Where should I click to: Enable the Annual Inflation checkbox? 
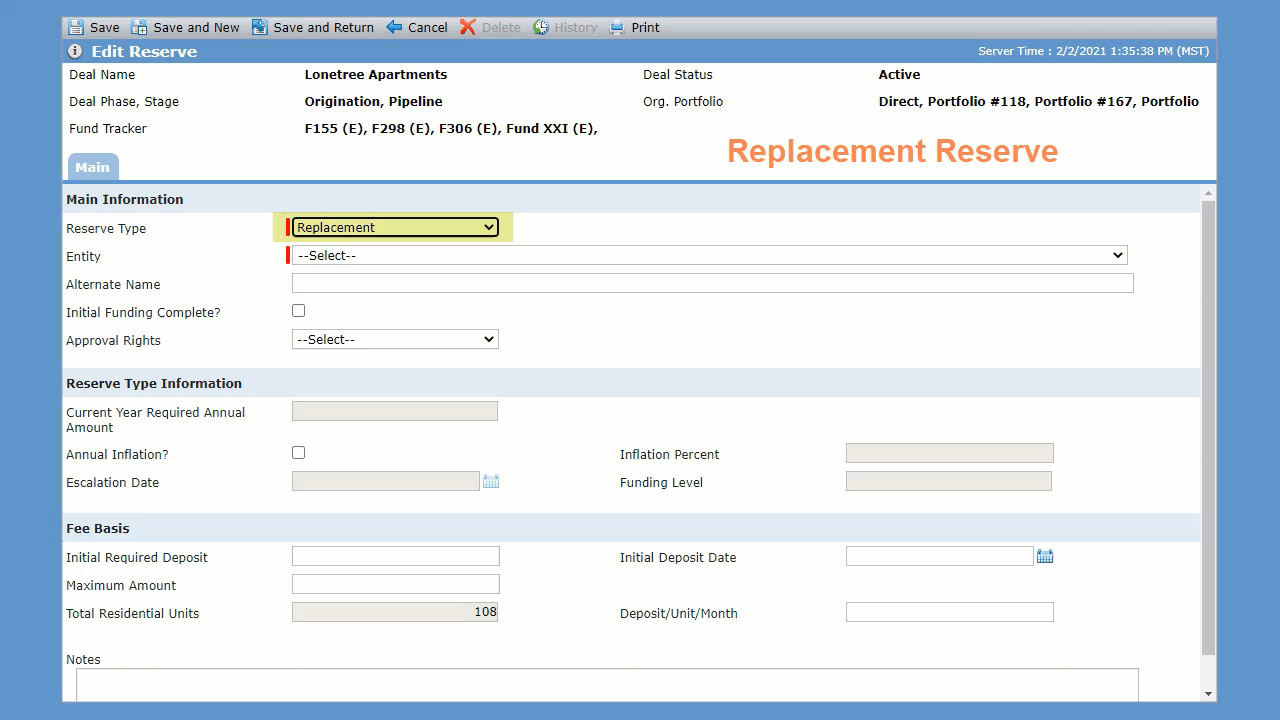pyautogui.click(x=298, y=453)
